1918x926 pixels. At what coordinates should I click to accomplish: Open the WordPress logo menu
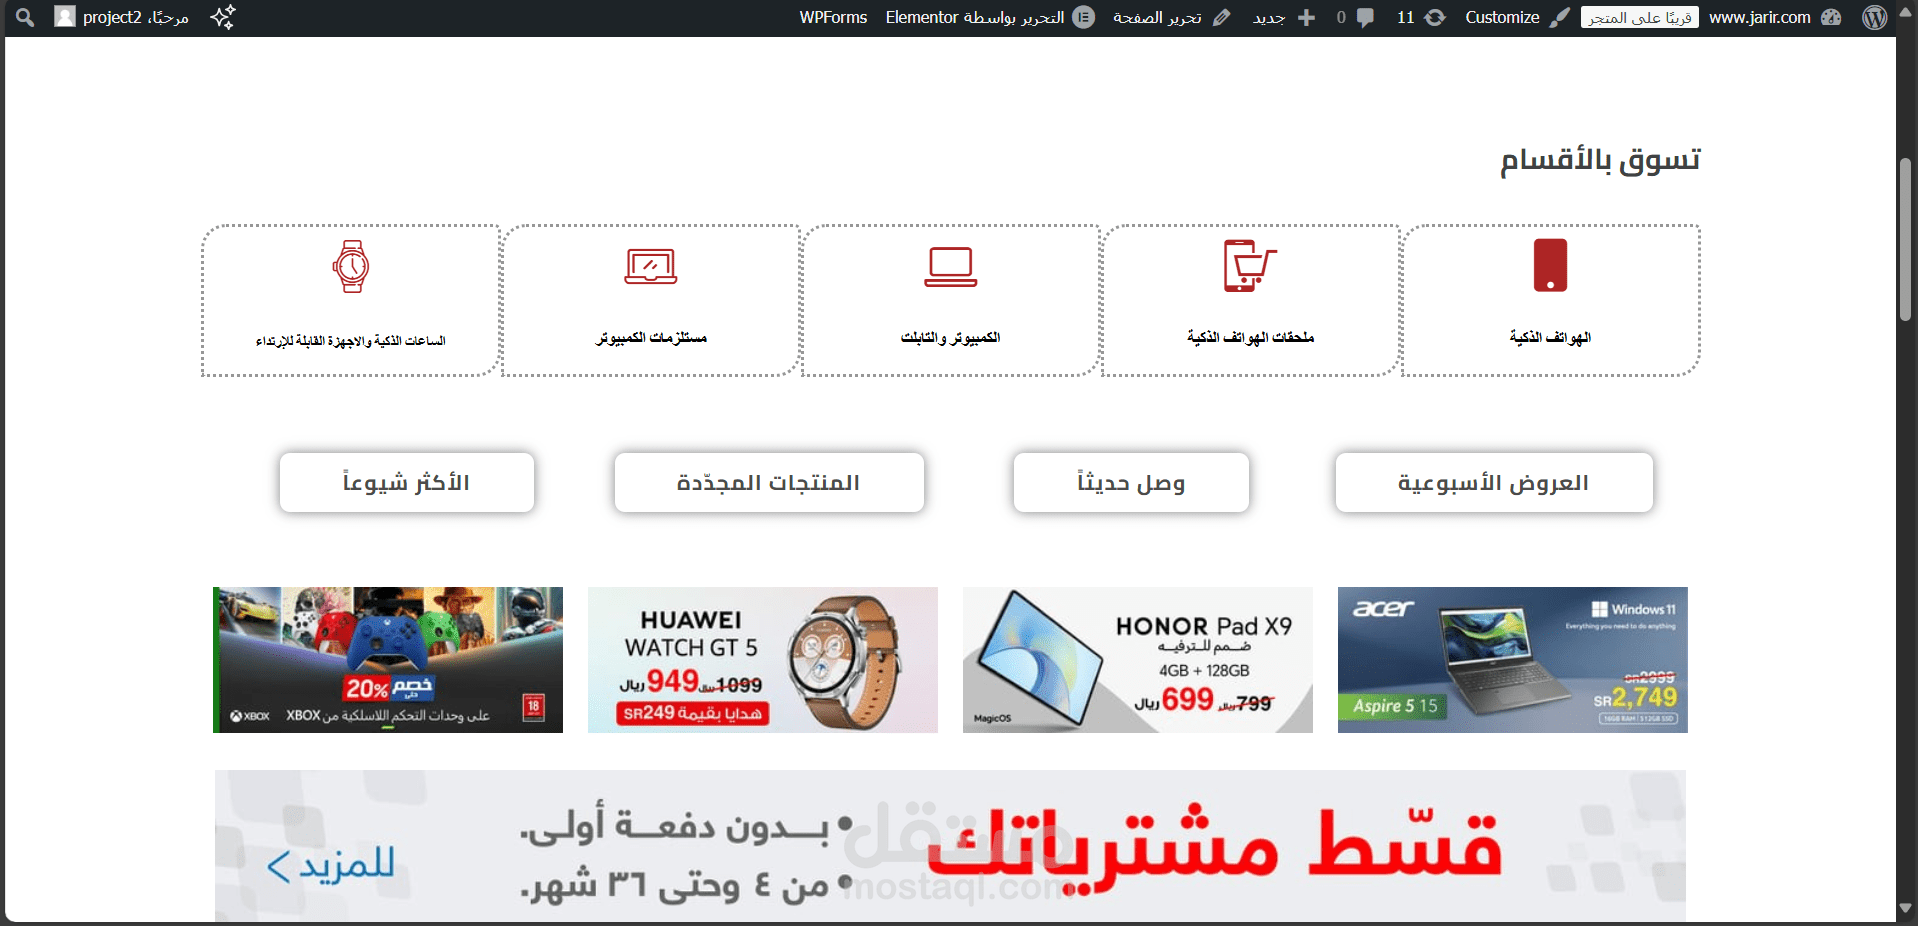(1875, 17)
